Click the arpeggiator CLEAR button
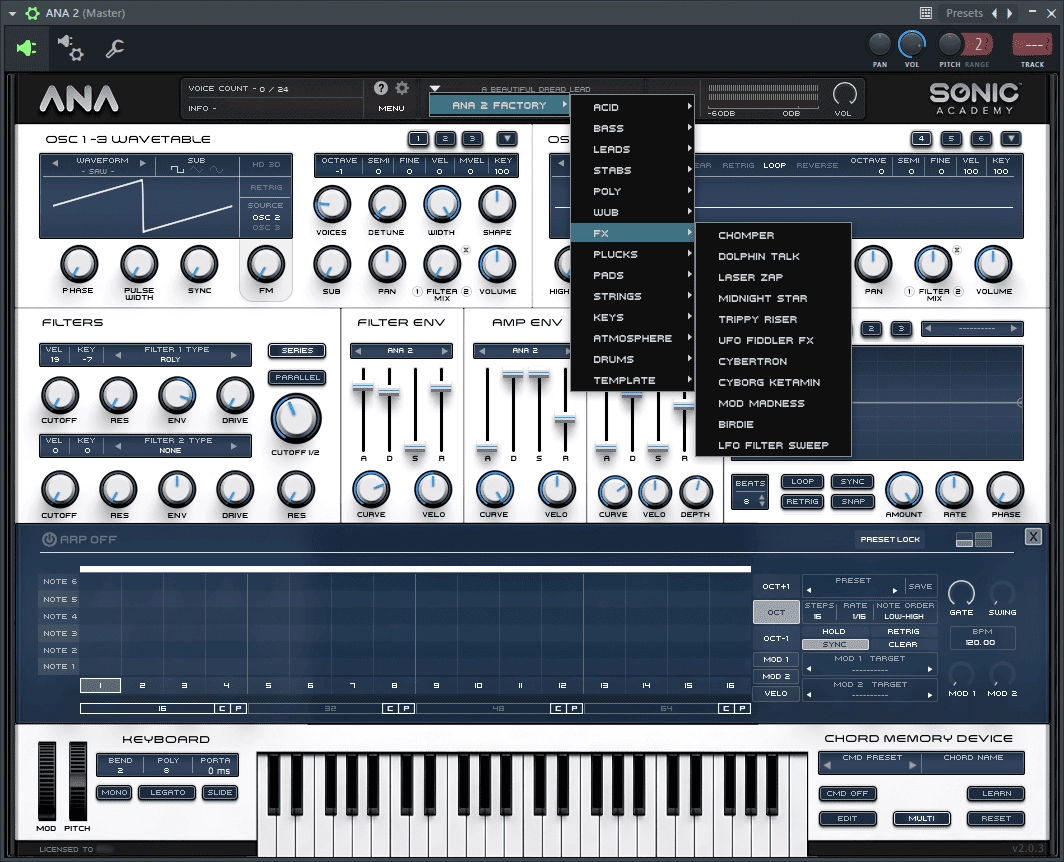This screenshot has height=862, width=1064. 903,644
